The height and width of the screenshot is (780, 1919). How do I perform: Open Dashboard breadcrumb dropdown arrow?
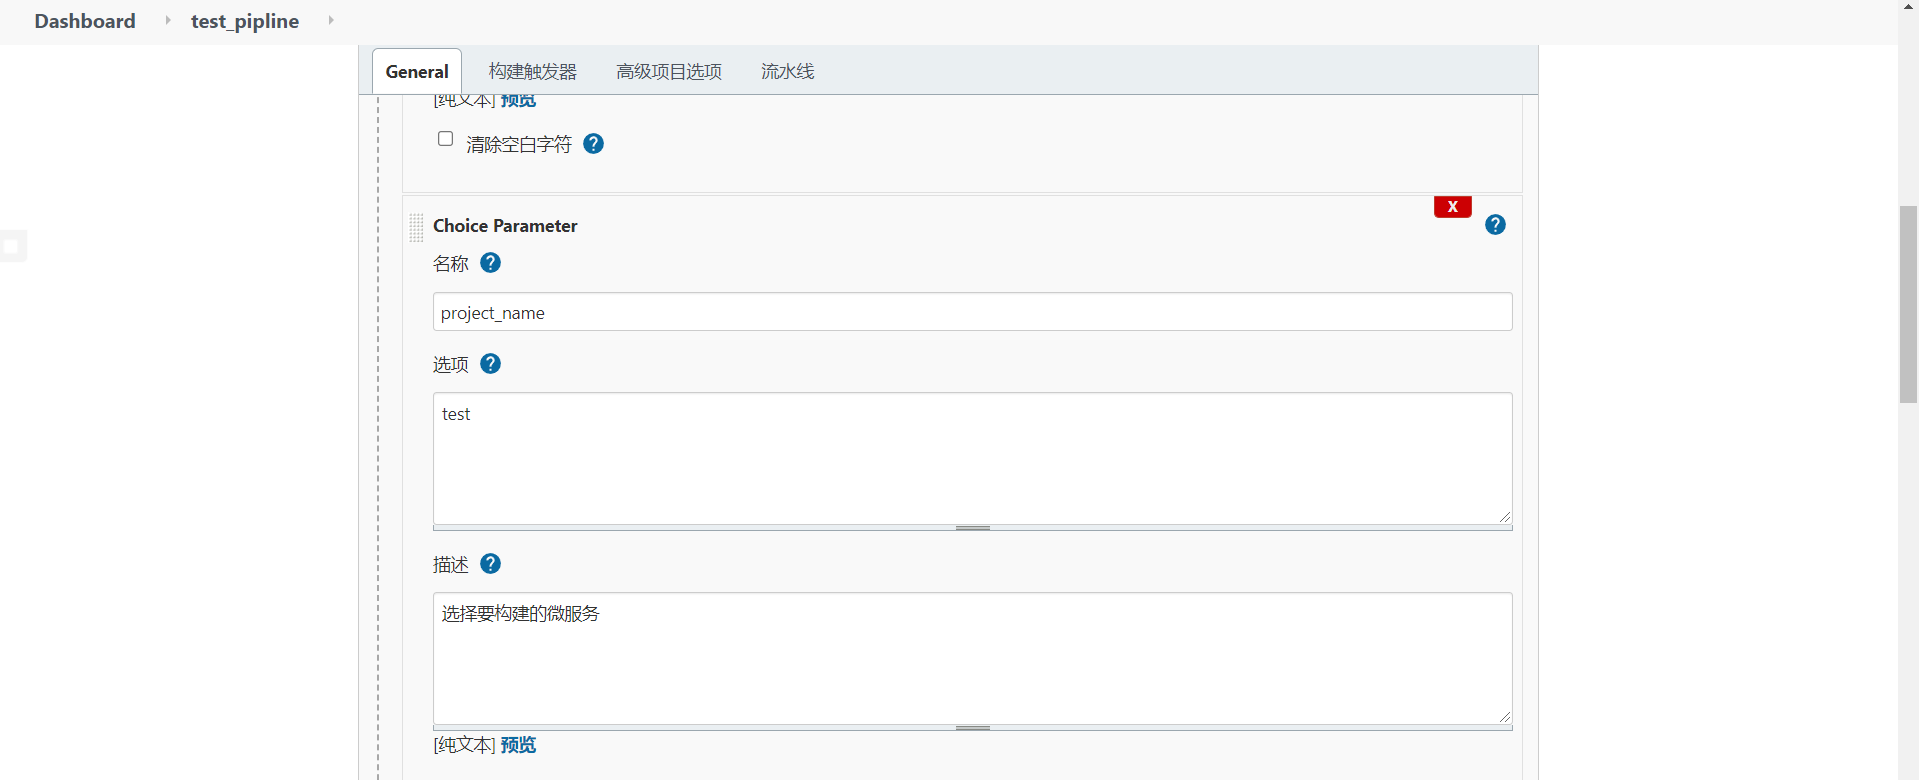[x=167, y=20]
